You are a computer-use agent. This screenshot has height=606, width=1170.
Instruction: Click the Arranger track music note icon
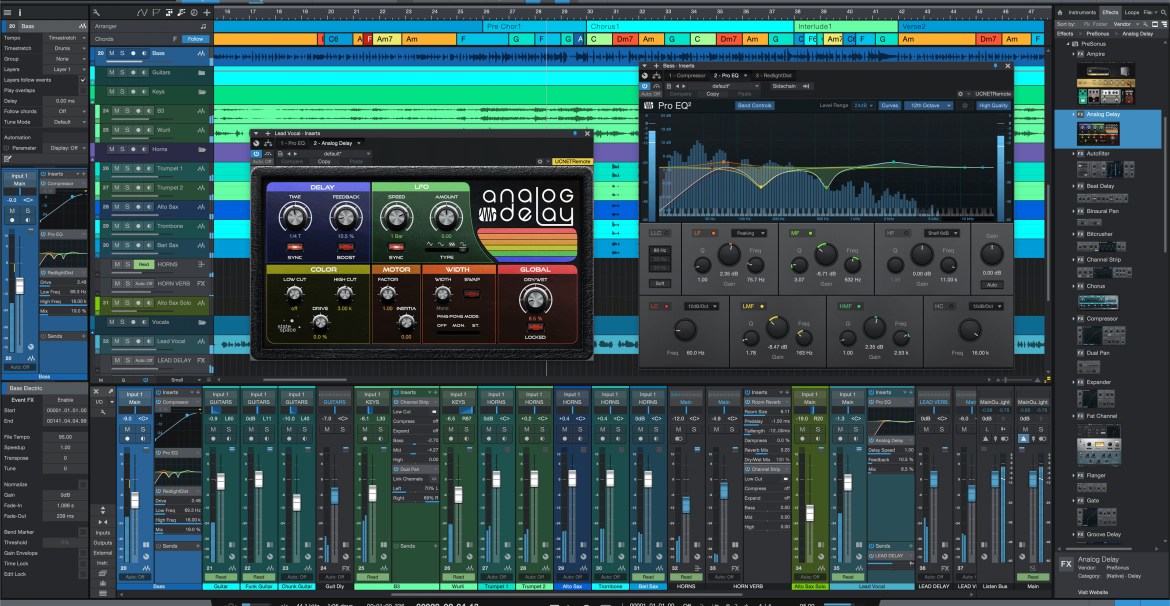point(204,26)
